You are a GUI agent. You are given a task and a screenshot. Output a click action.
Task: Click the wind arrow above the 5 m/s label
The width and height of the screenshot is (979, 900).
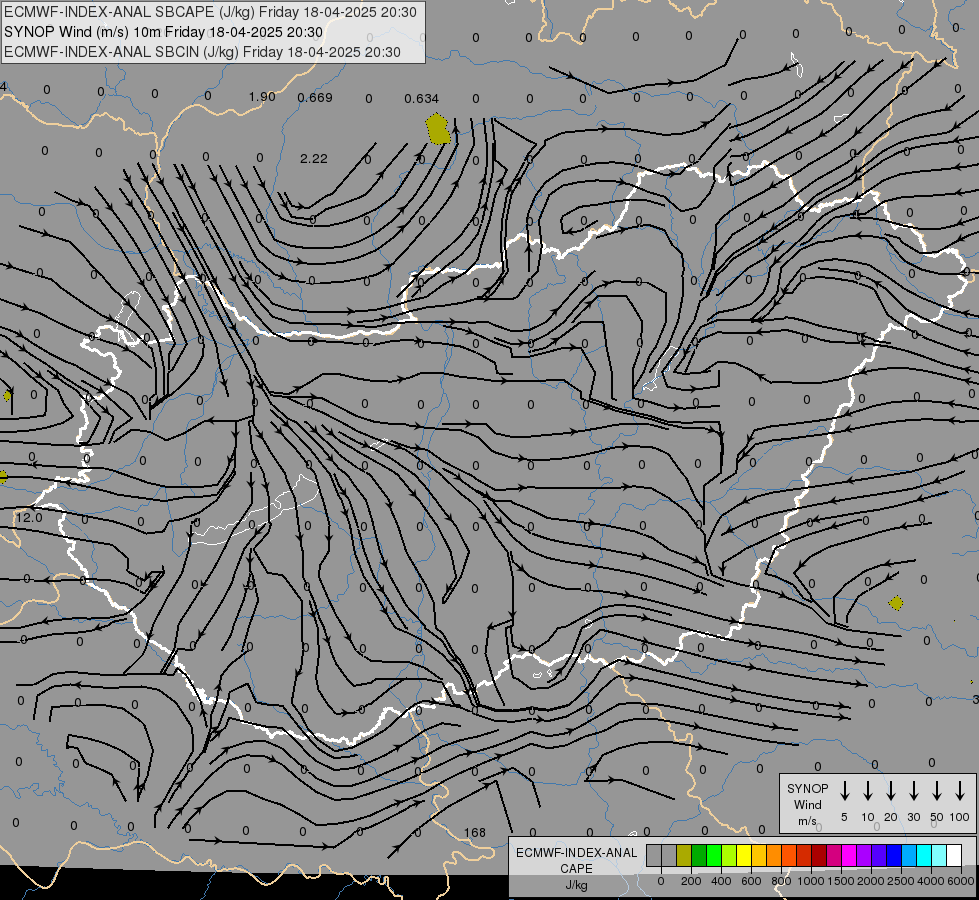(x=845, y=791)
